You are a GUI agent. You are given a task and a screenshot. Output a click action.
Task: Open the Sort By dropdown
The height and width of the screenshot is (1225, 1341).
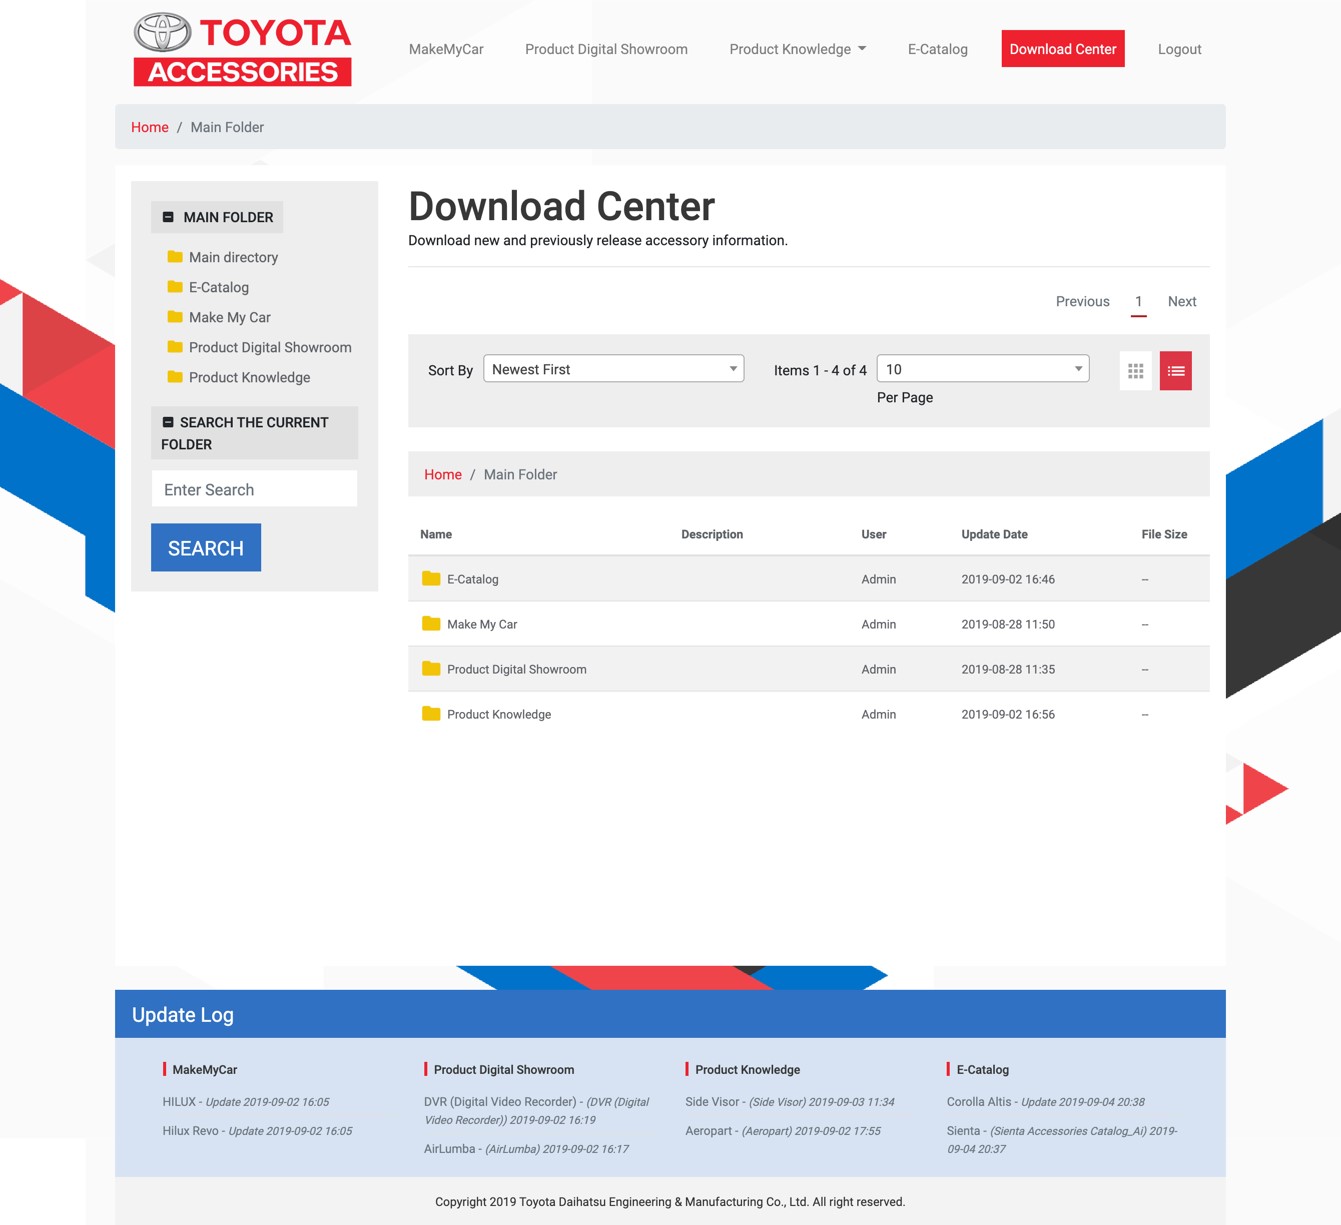[613, 369]
